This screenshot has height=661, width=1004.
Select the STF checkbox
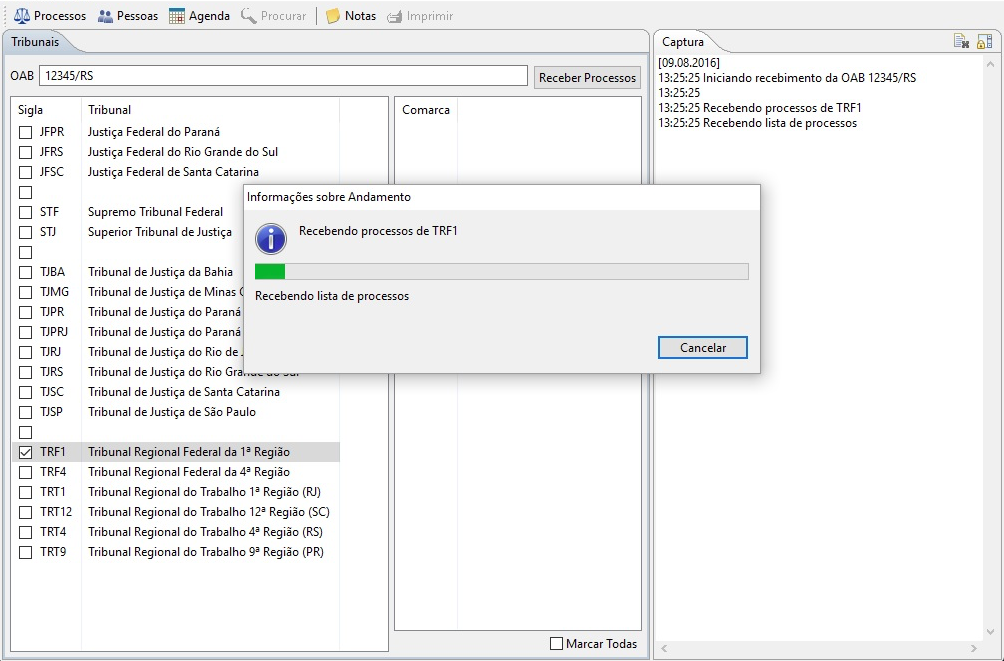click(26, 212)
